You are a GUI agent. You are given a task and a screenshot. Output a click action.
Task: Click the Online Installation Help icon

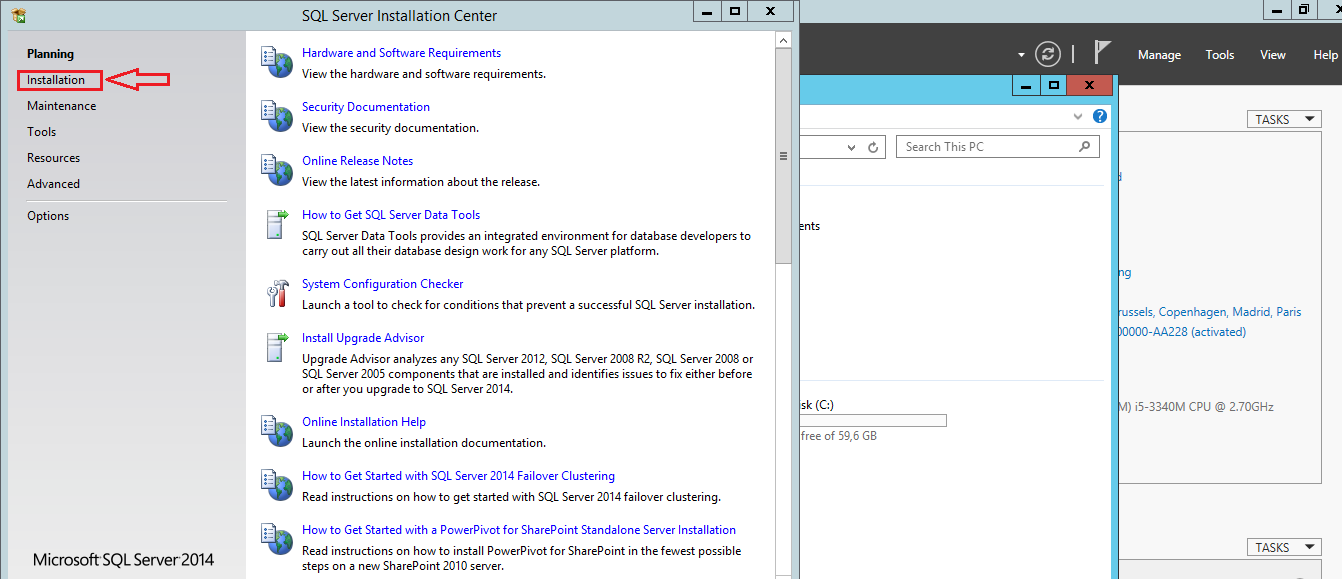(276, 431)
